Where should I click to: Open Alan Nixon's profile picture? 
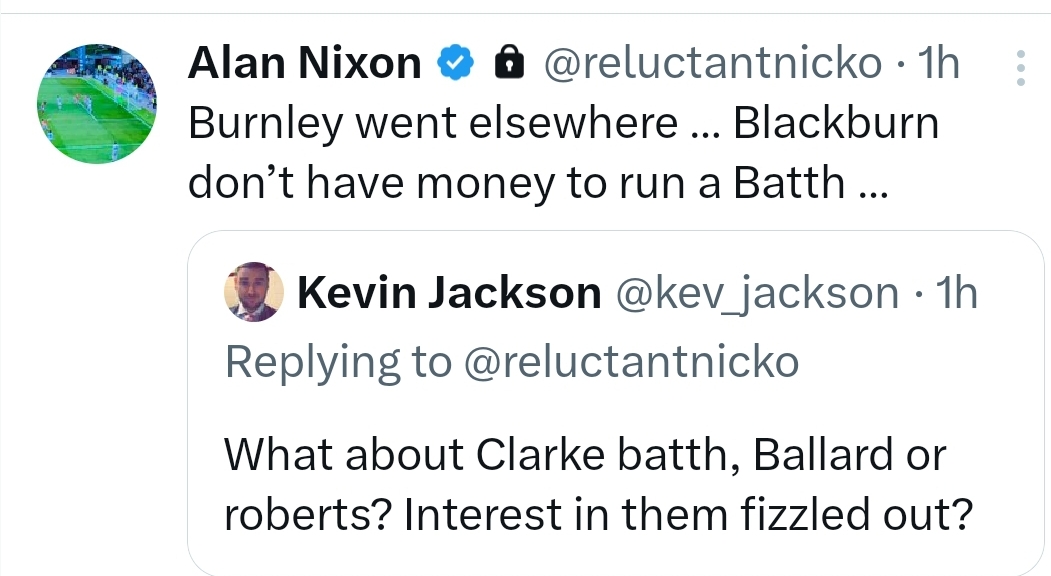[x=96, y=105]
